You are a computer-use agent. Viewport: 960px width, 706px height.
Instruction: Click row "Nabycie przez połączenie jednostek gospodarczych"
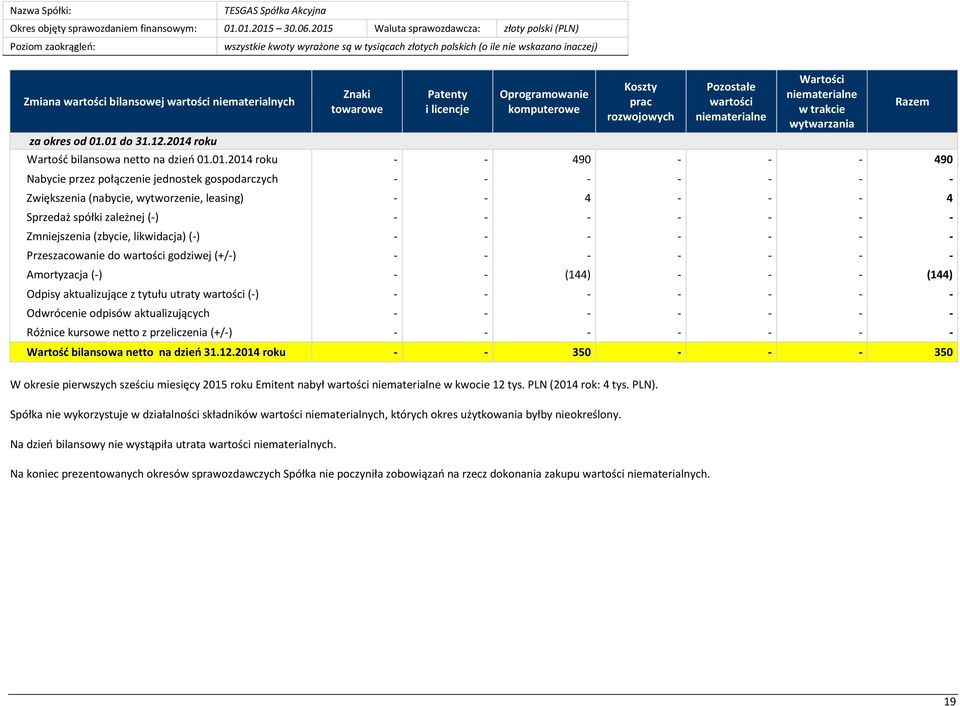pyautogui.click(x=484, y=179)
